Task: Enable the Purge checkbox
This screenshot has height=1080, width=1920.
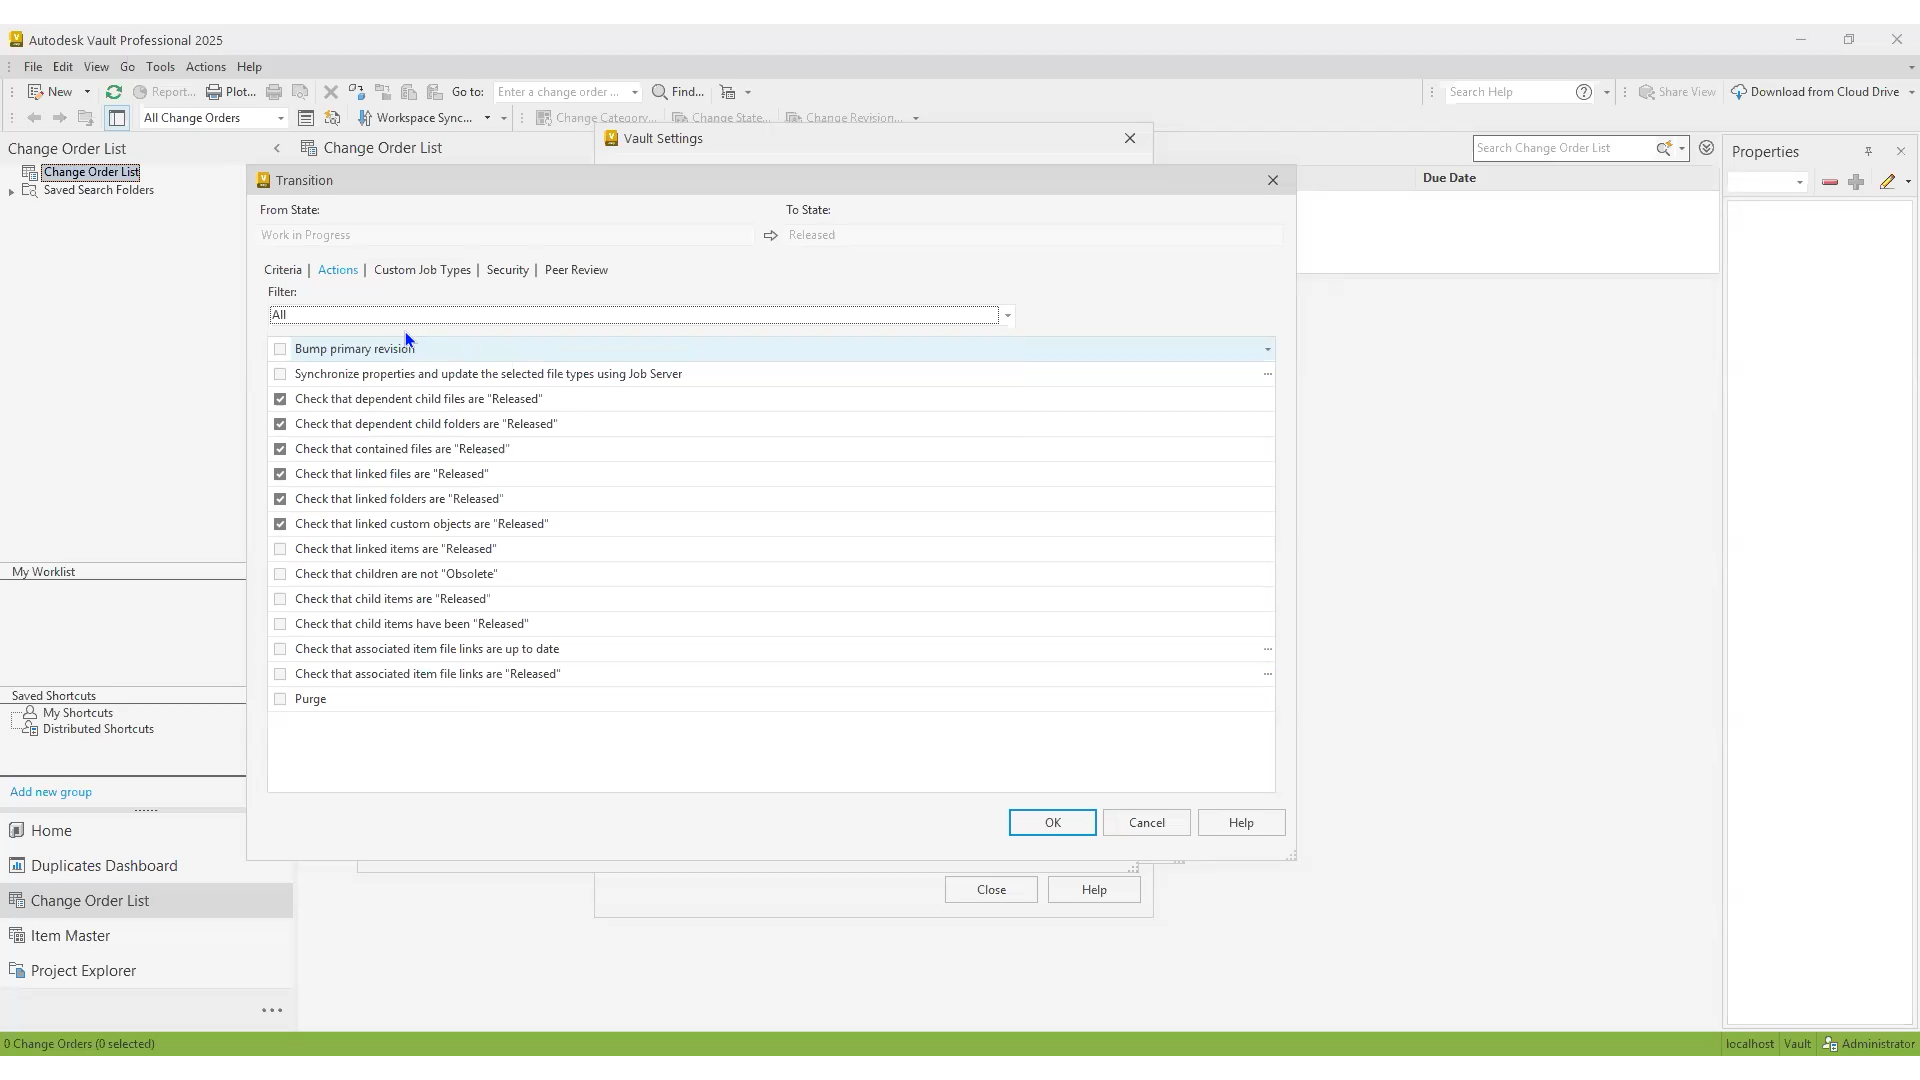Action: (x=280, y=699)
